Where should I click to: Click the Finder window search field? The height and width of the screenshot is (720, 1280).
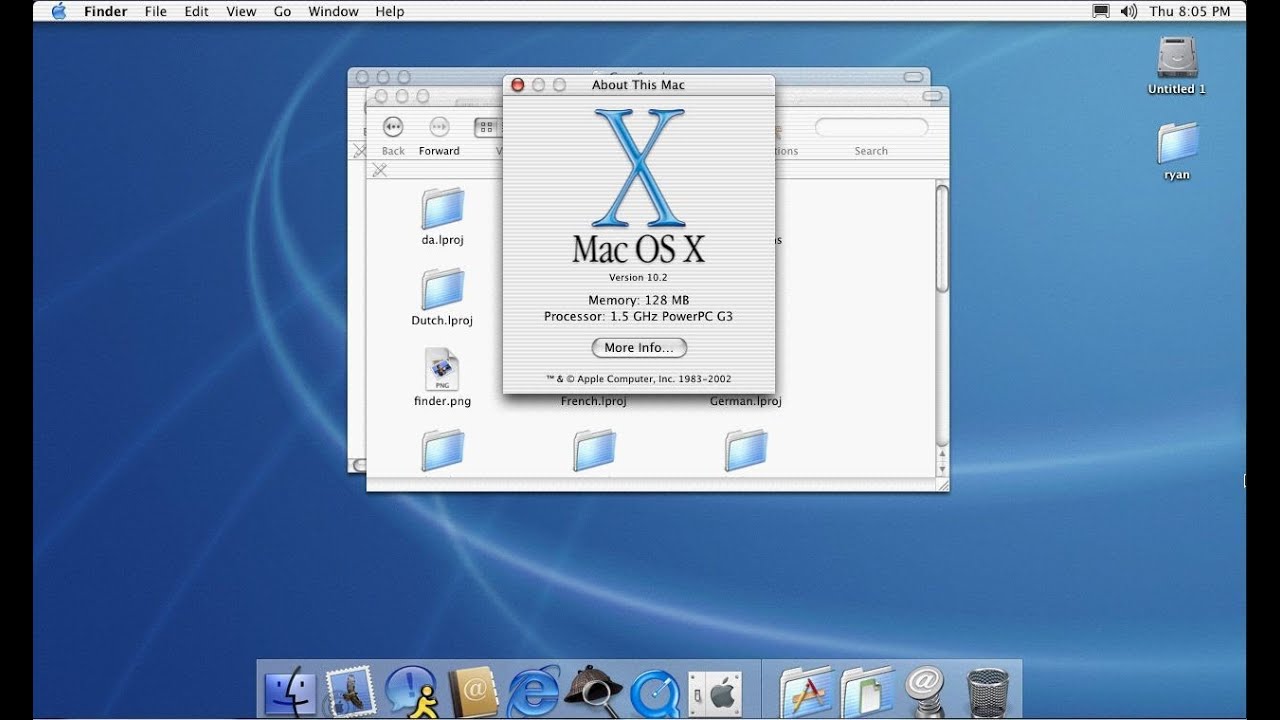click(x=871, y=127)
